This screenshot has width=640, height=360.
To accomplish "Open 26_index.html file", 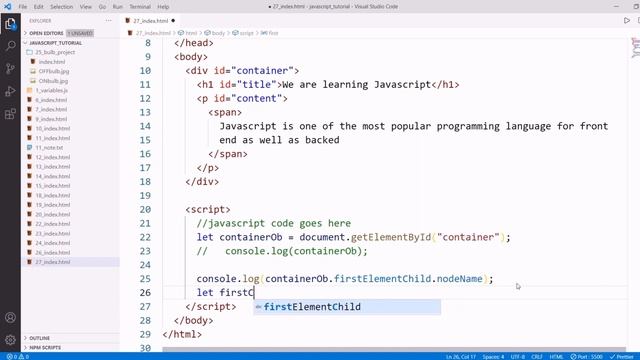I will 53,252.
